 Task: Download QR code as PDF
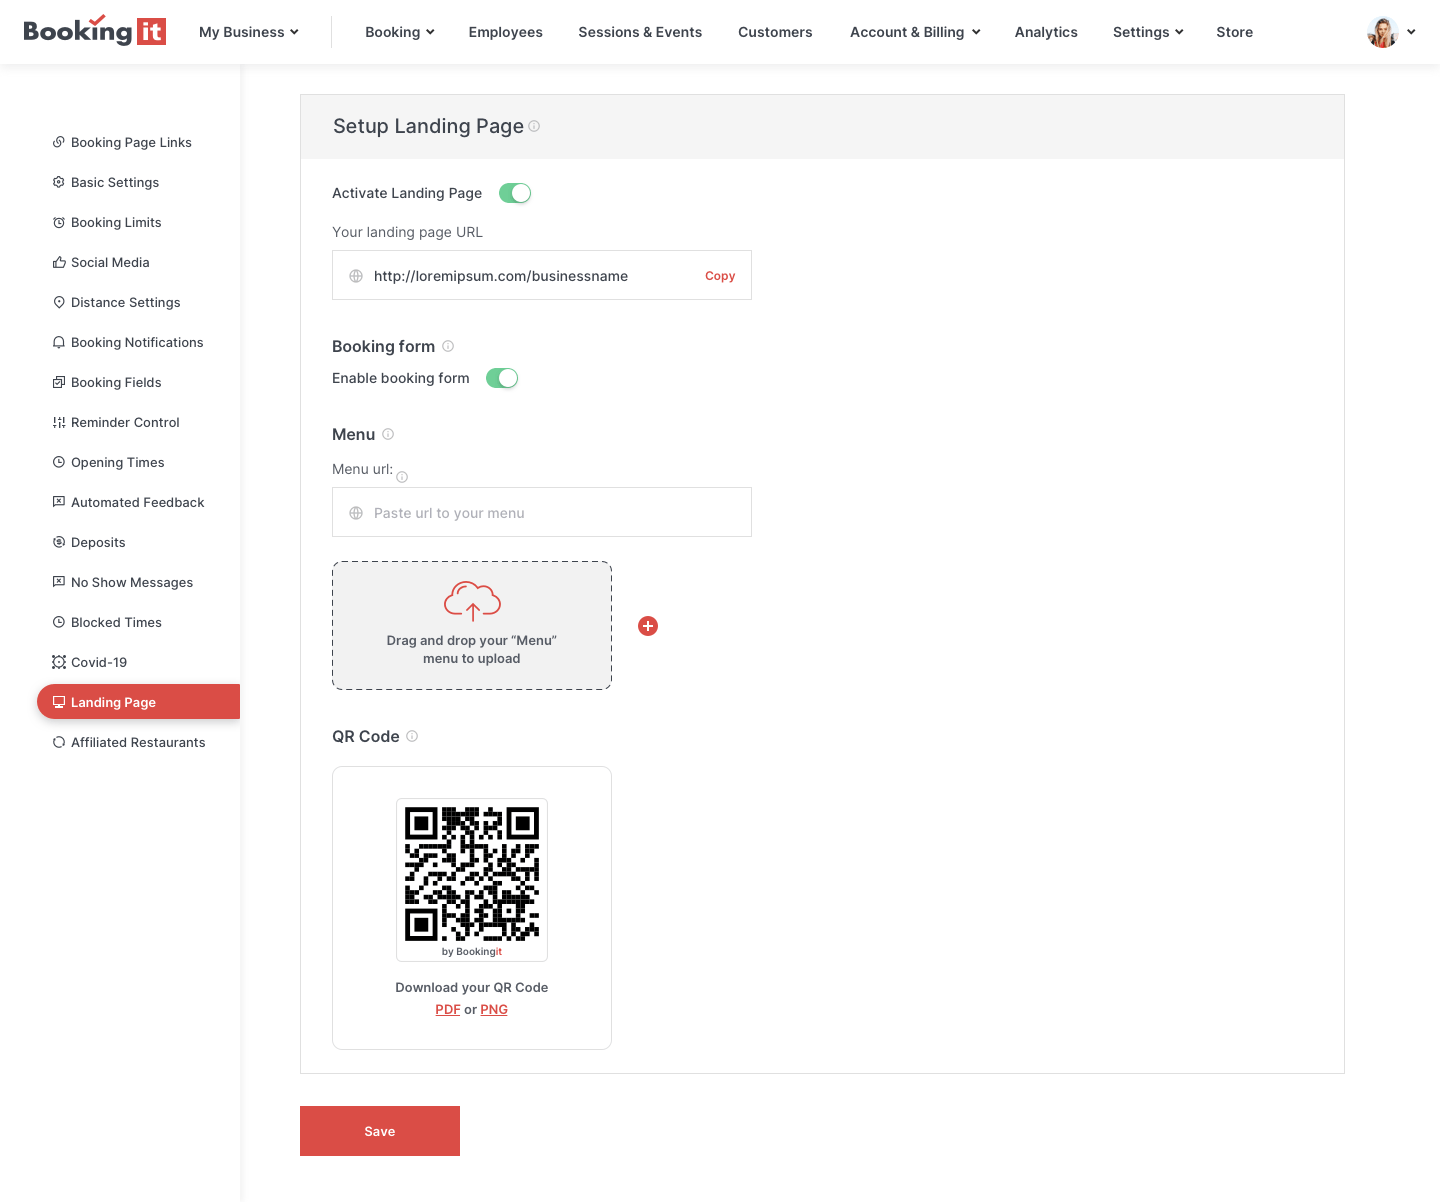pos(448,1009)
